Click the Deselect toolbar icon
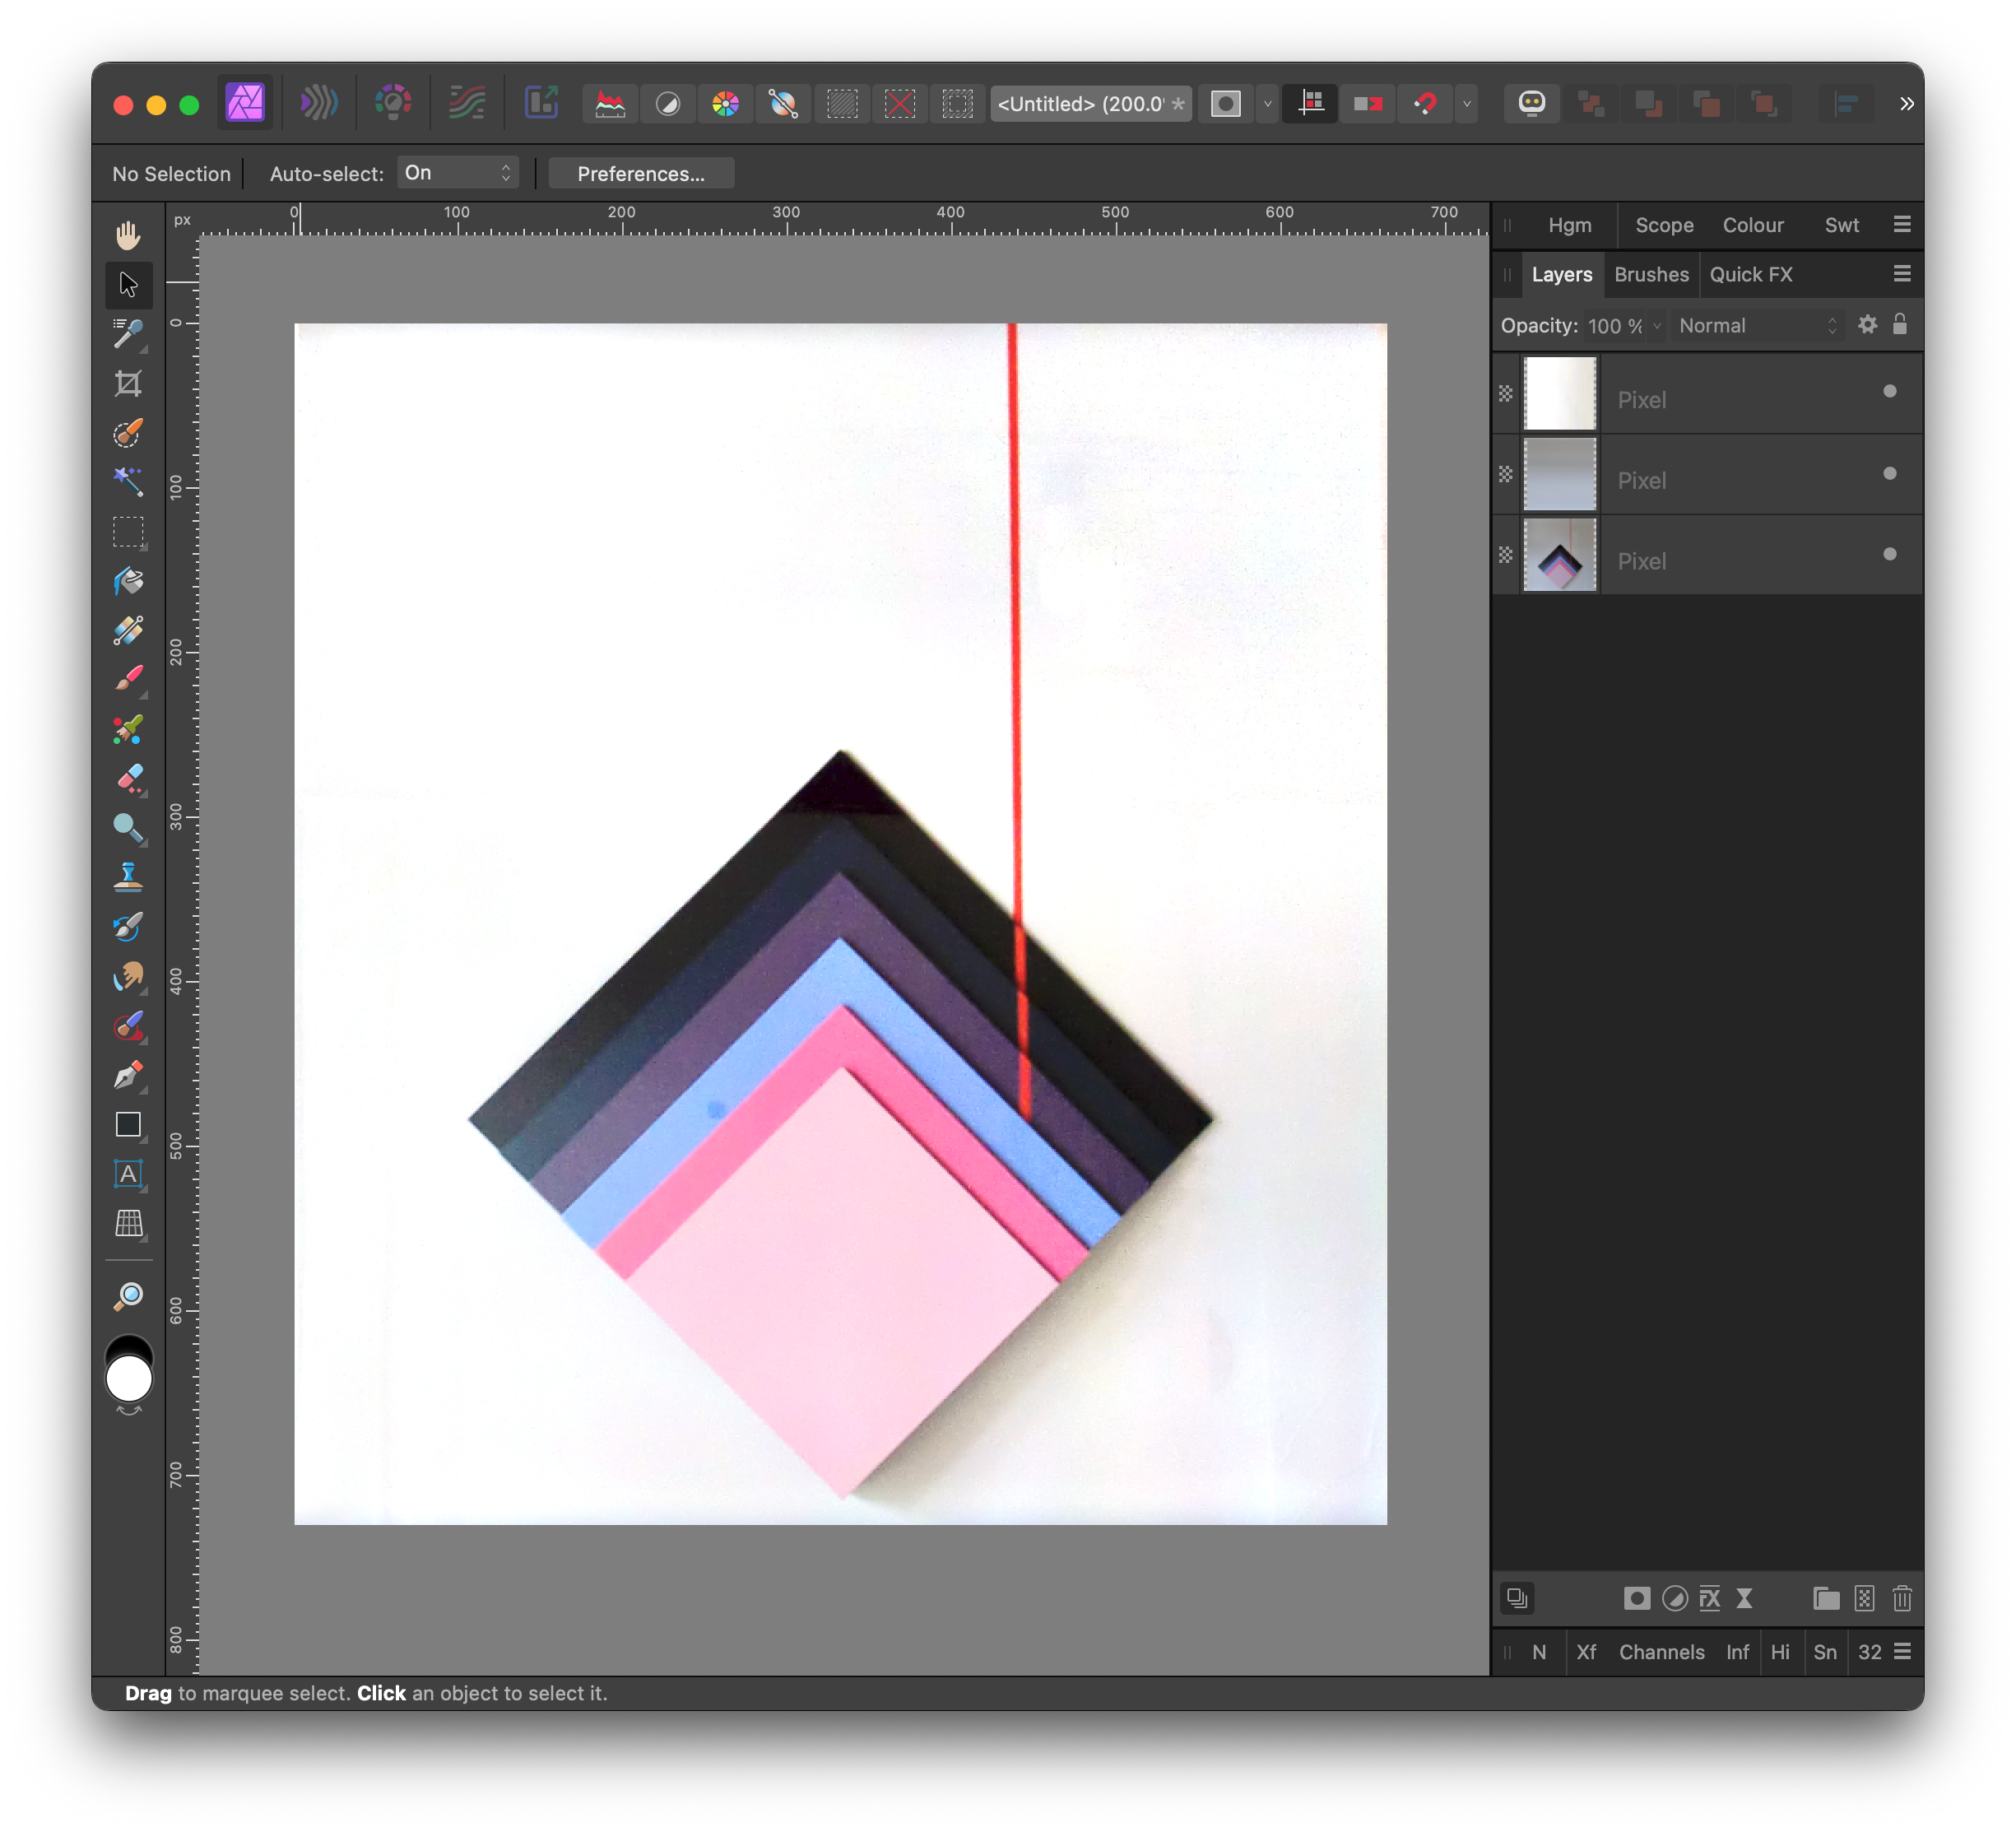2016x1832 pixels. coord(900,103)
